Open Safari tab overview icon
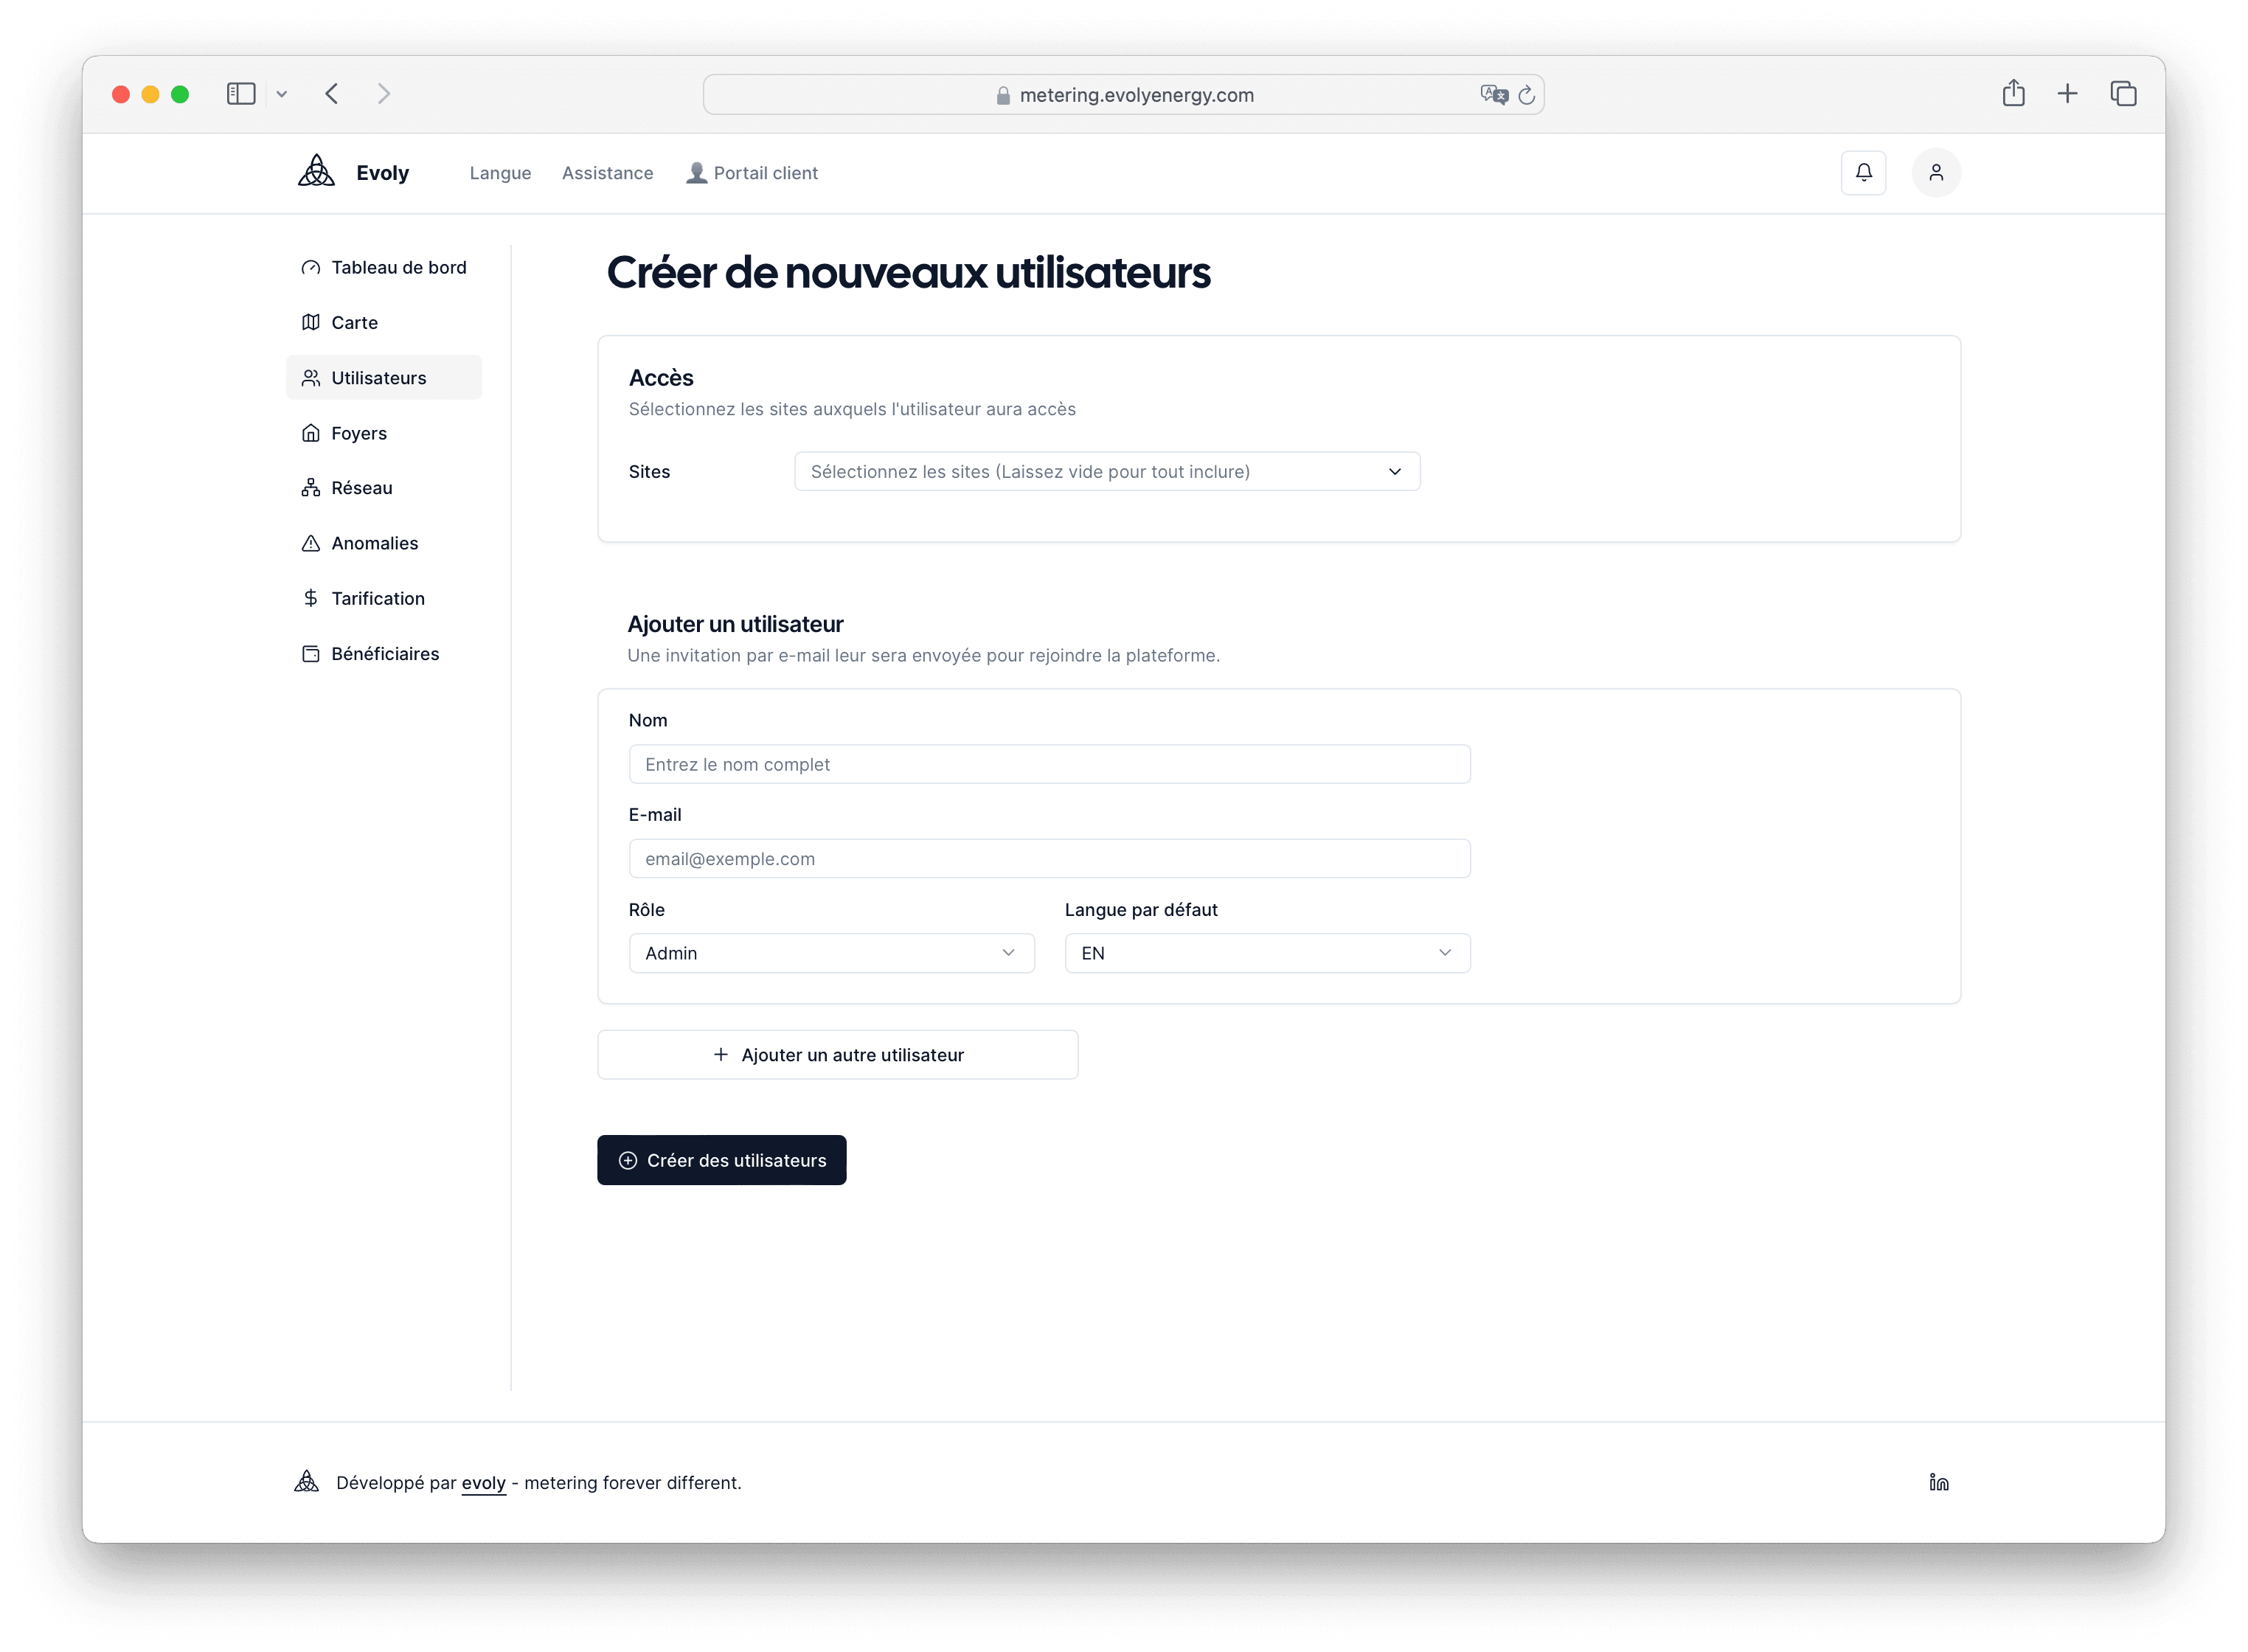Viewport: 2248px width, 1652px height. pyautogui.click(x=2123, y=94)
